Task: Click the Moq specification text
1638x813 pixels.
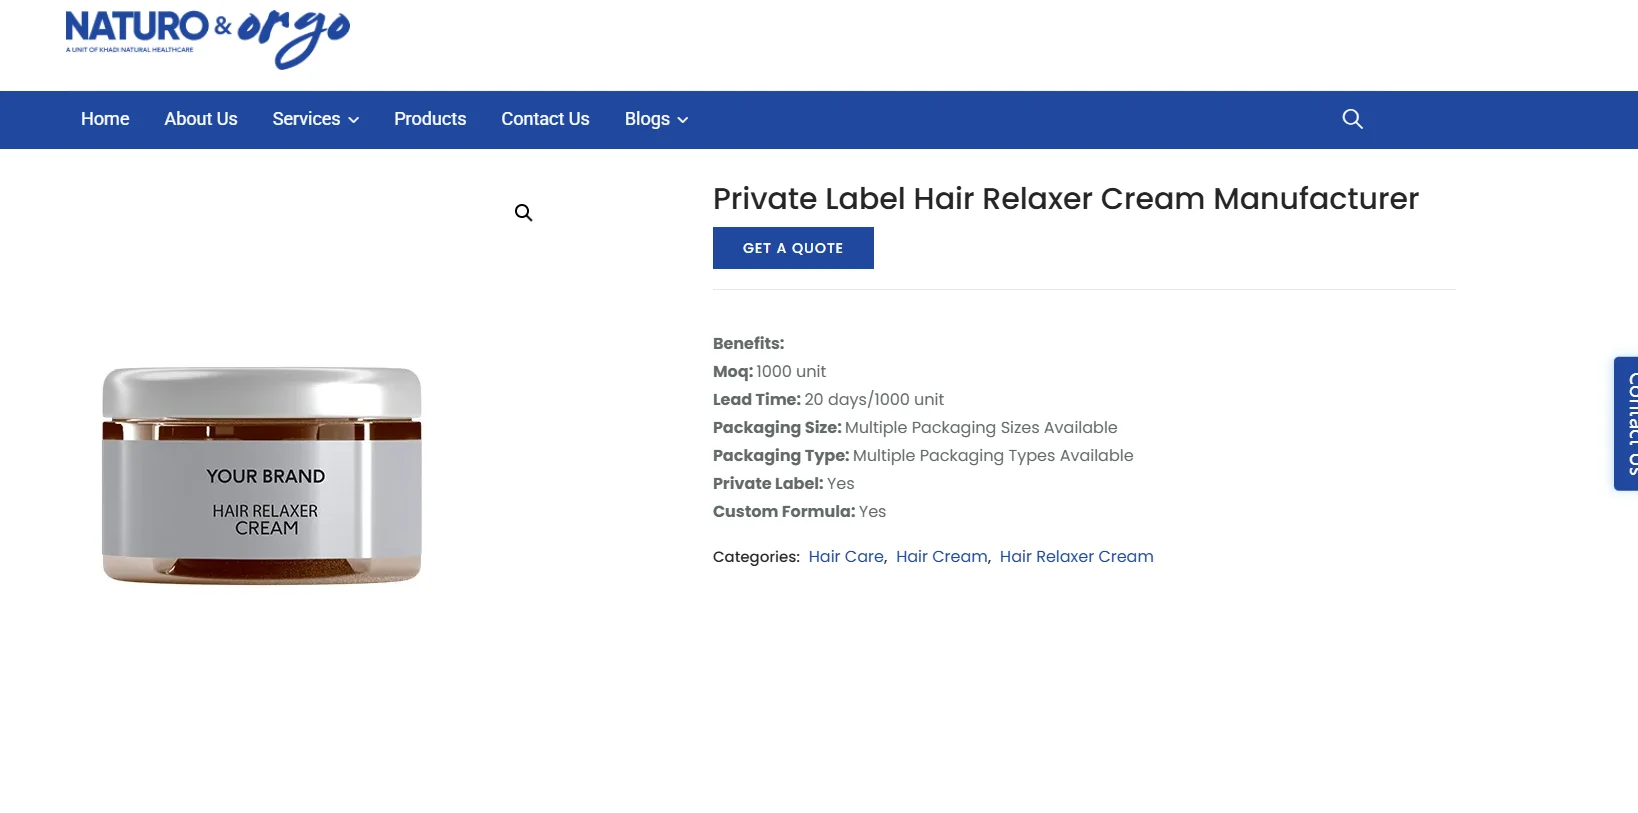Action: [x=768, y=371]
